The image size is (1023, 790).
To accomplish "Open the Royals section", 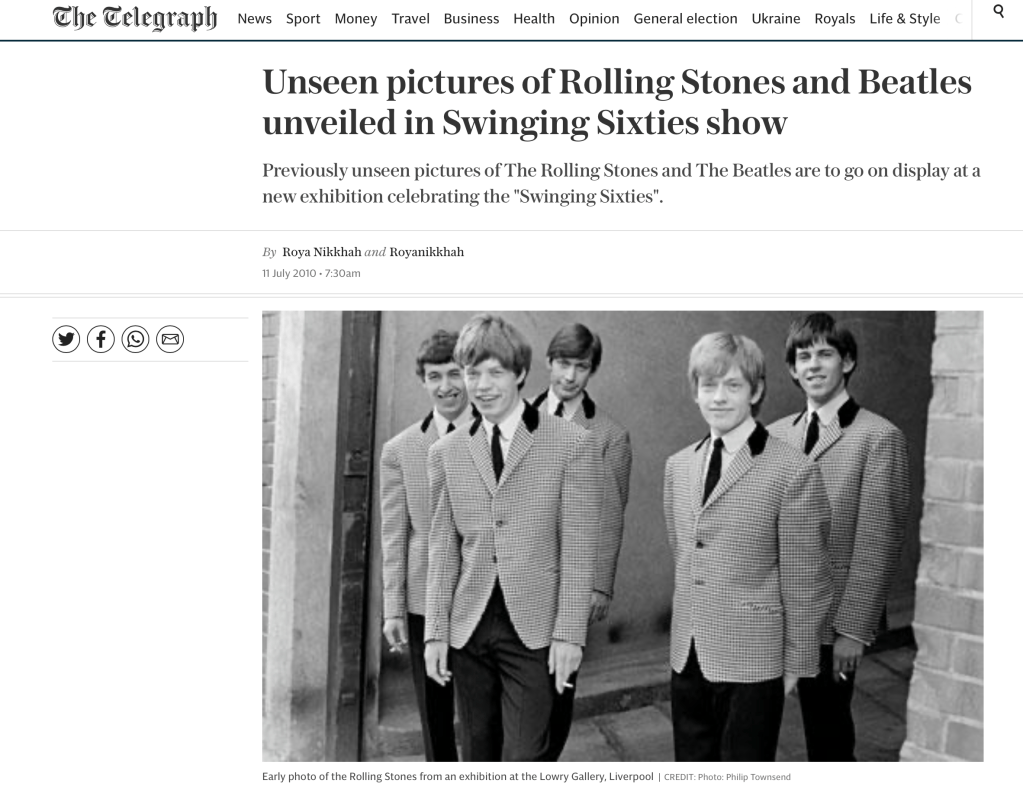I will 834,19.
